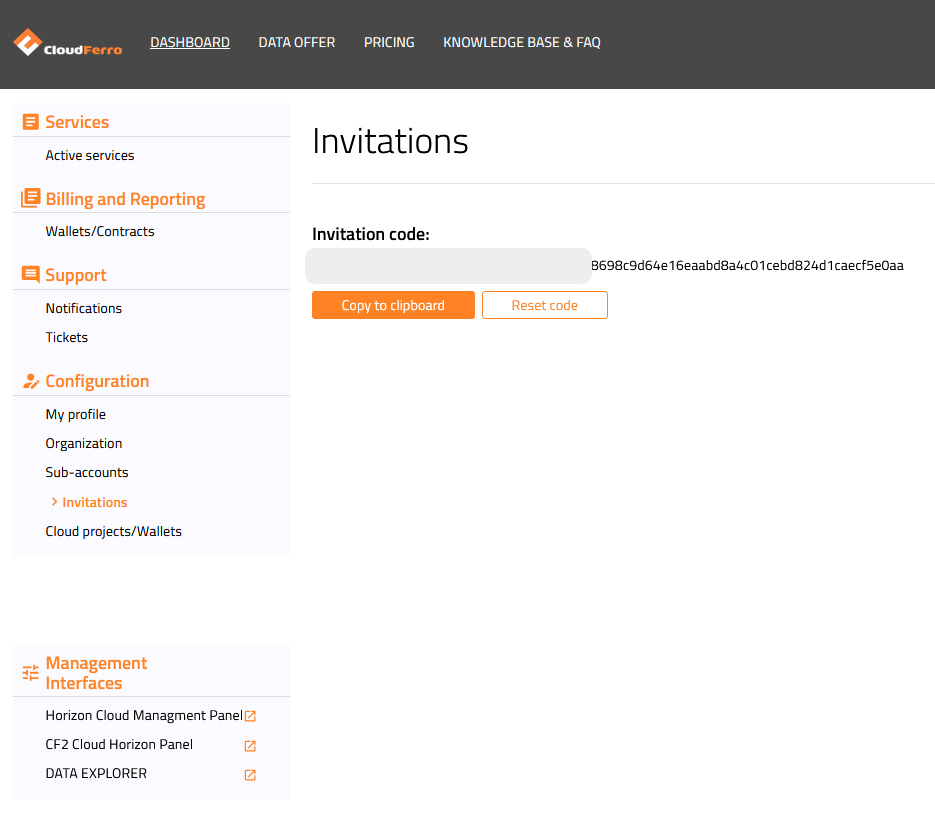
Task: Open KNOWLEDGE BASE & FAQ
Action: (521, 42)
